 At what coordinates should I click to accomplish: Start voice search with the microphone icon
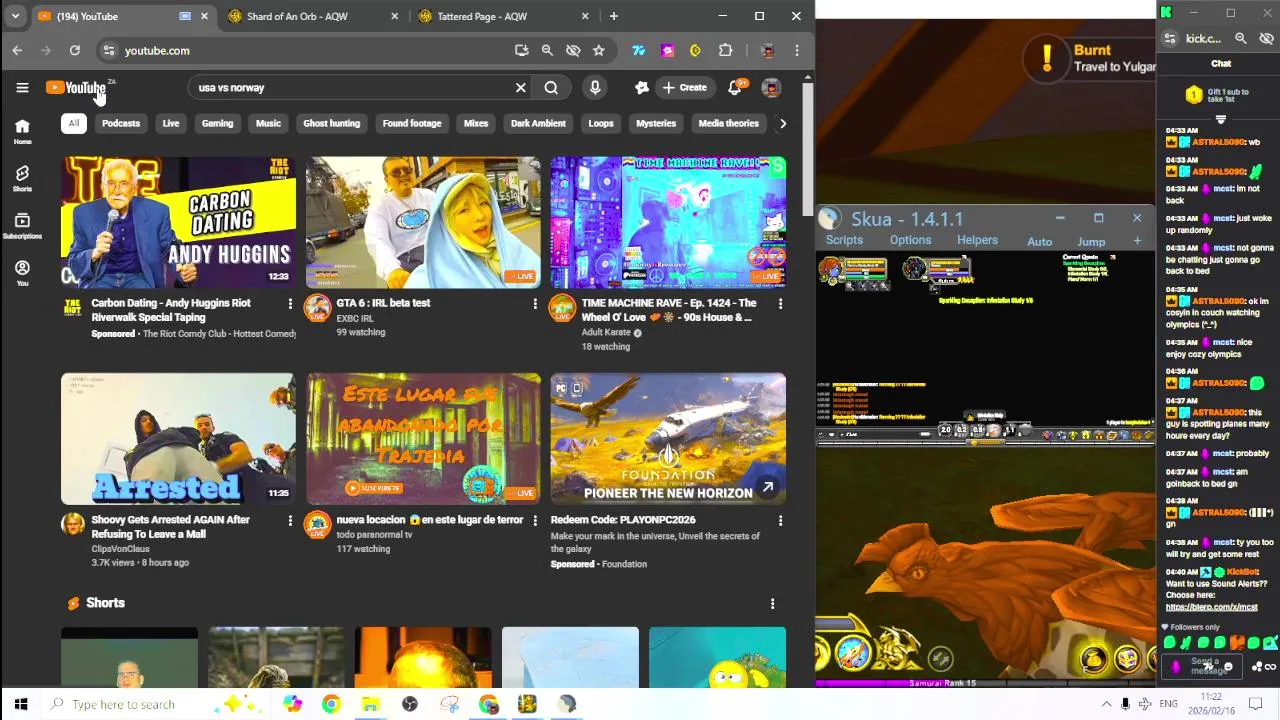click(595, 88)
